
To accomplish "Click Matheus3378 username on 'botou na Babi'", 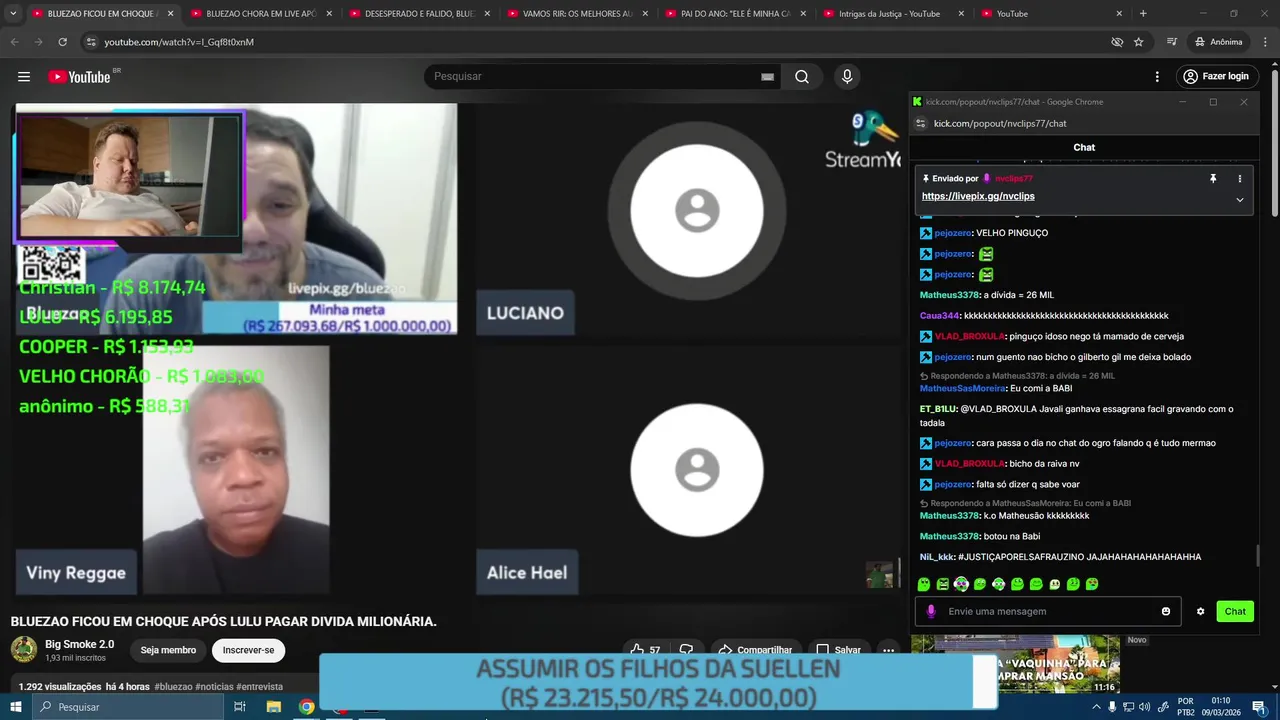I will tap(949, 536).
